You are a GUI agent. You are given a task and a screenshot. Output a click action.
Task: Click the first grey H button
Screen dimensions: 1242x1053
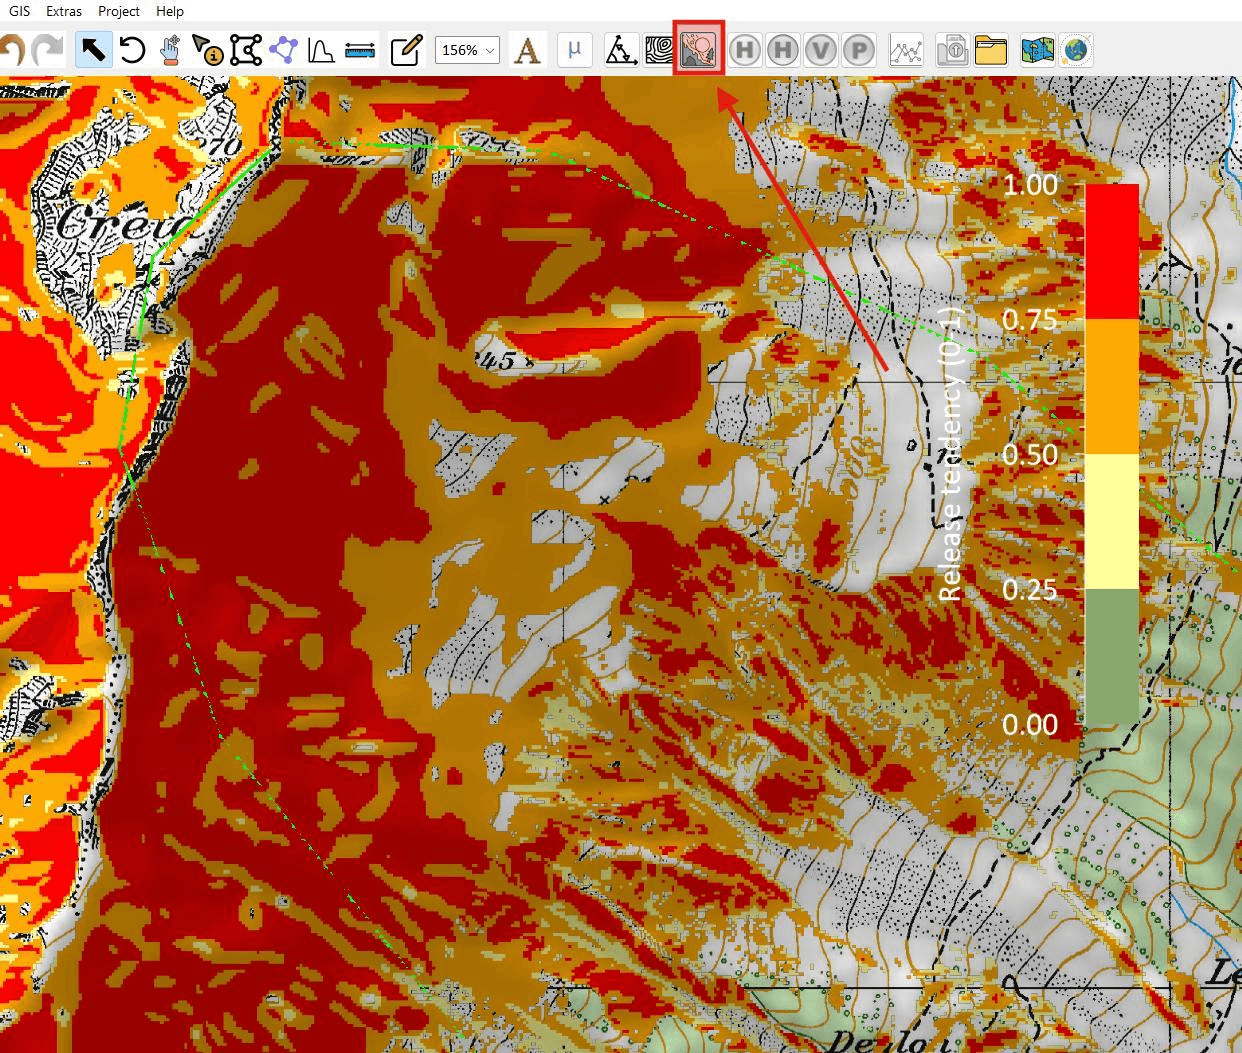(745, 50)
